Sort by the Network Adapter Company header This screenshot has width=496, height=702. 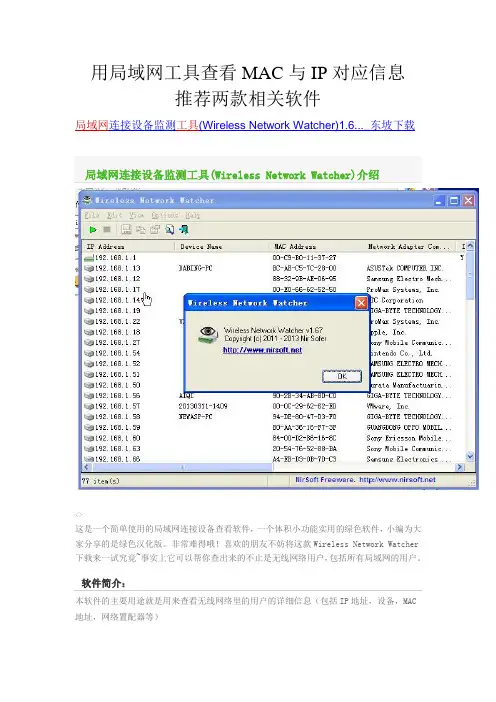[x=411, y=247]
